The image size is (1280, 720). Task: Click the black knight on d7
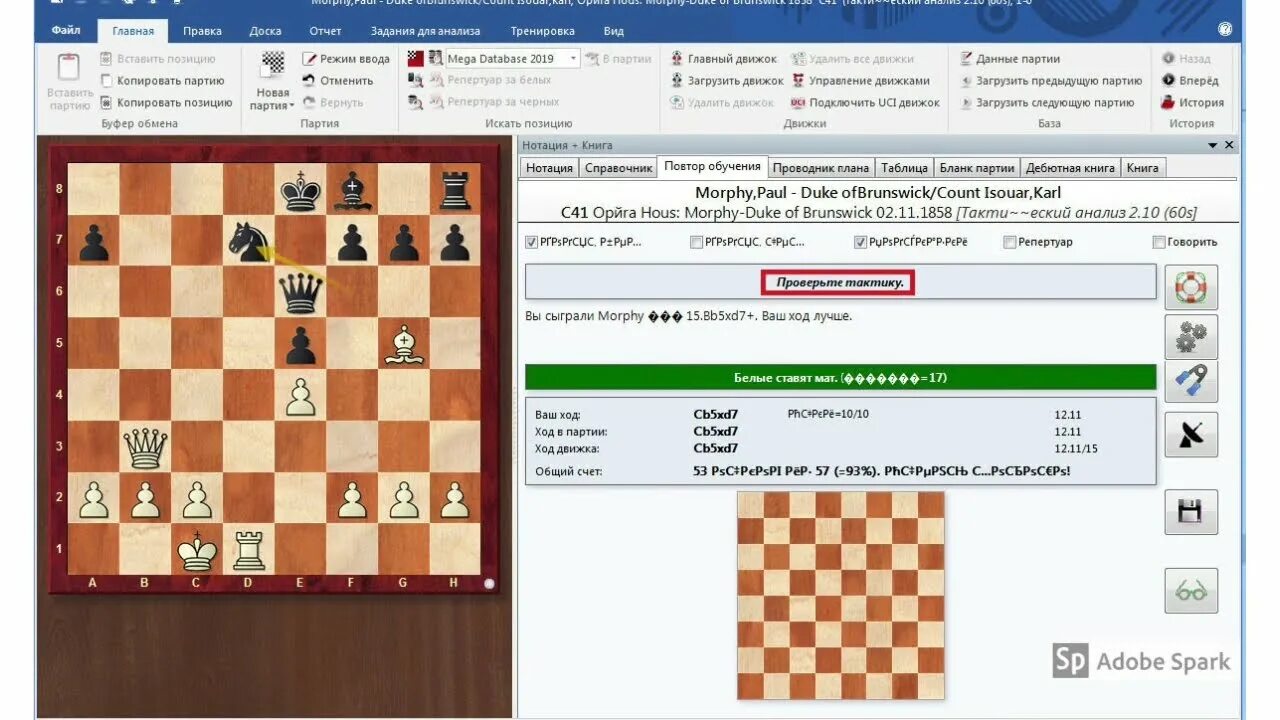pyautogui.click(x=248, y=241)
